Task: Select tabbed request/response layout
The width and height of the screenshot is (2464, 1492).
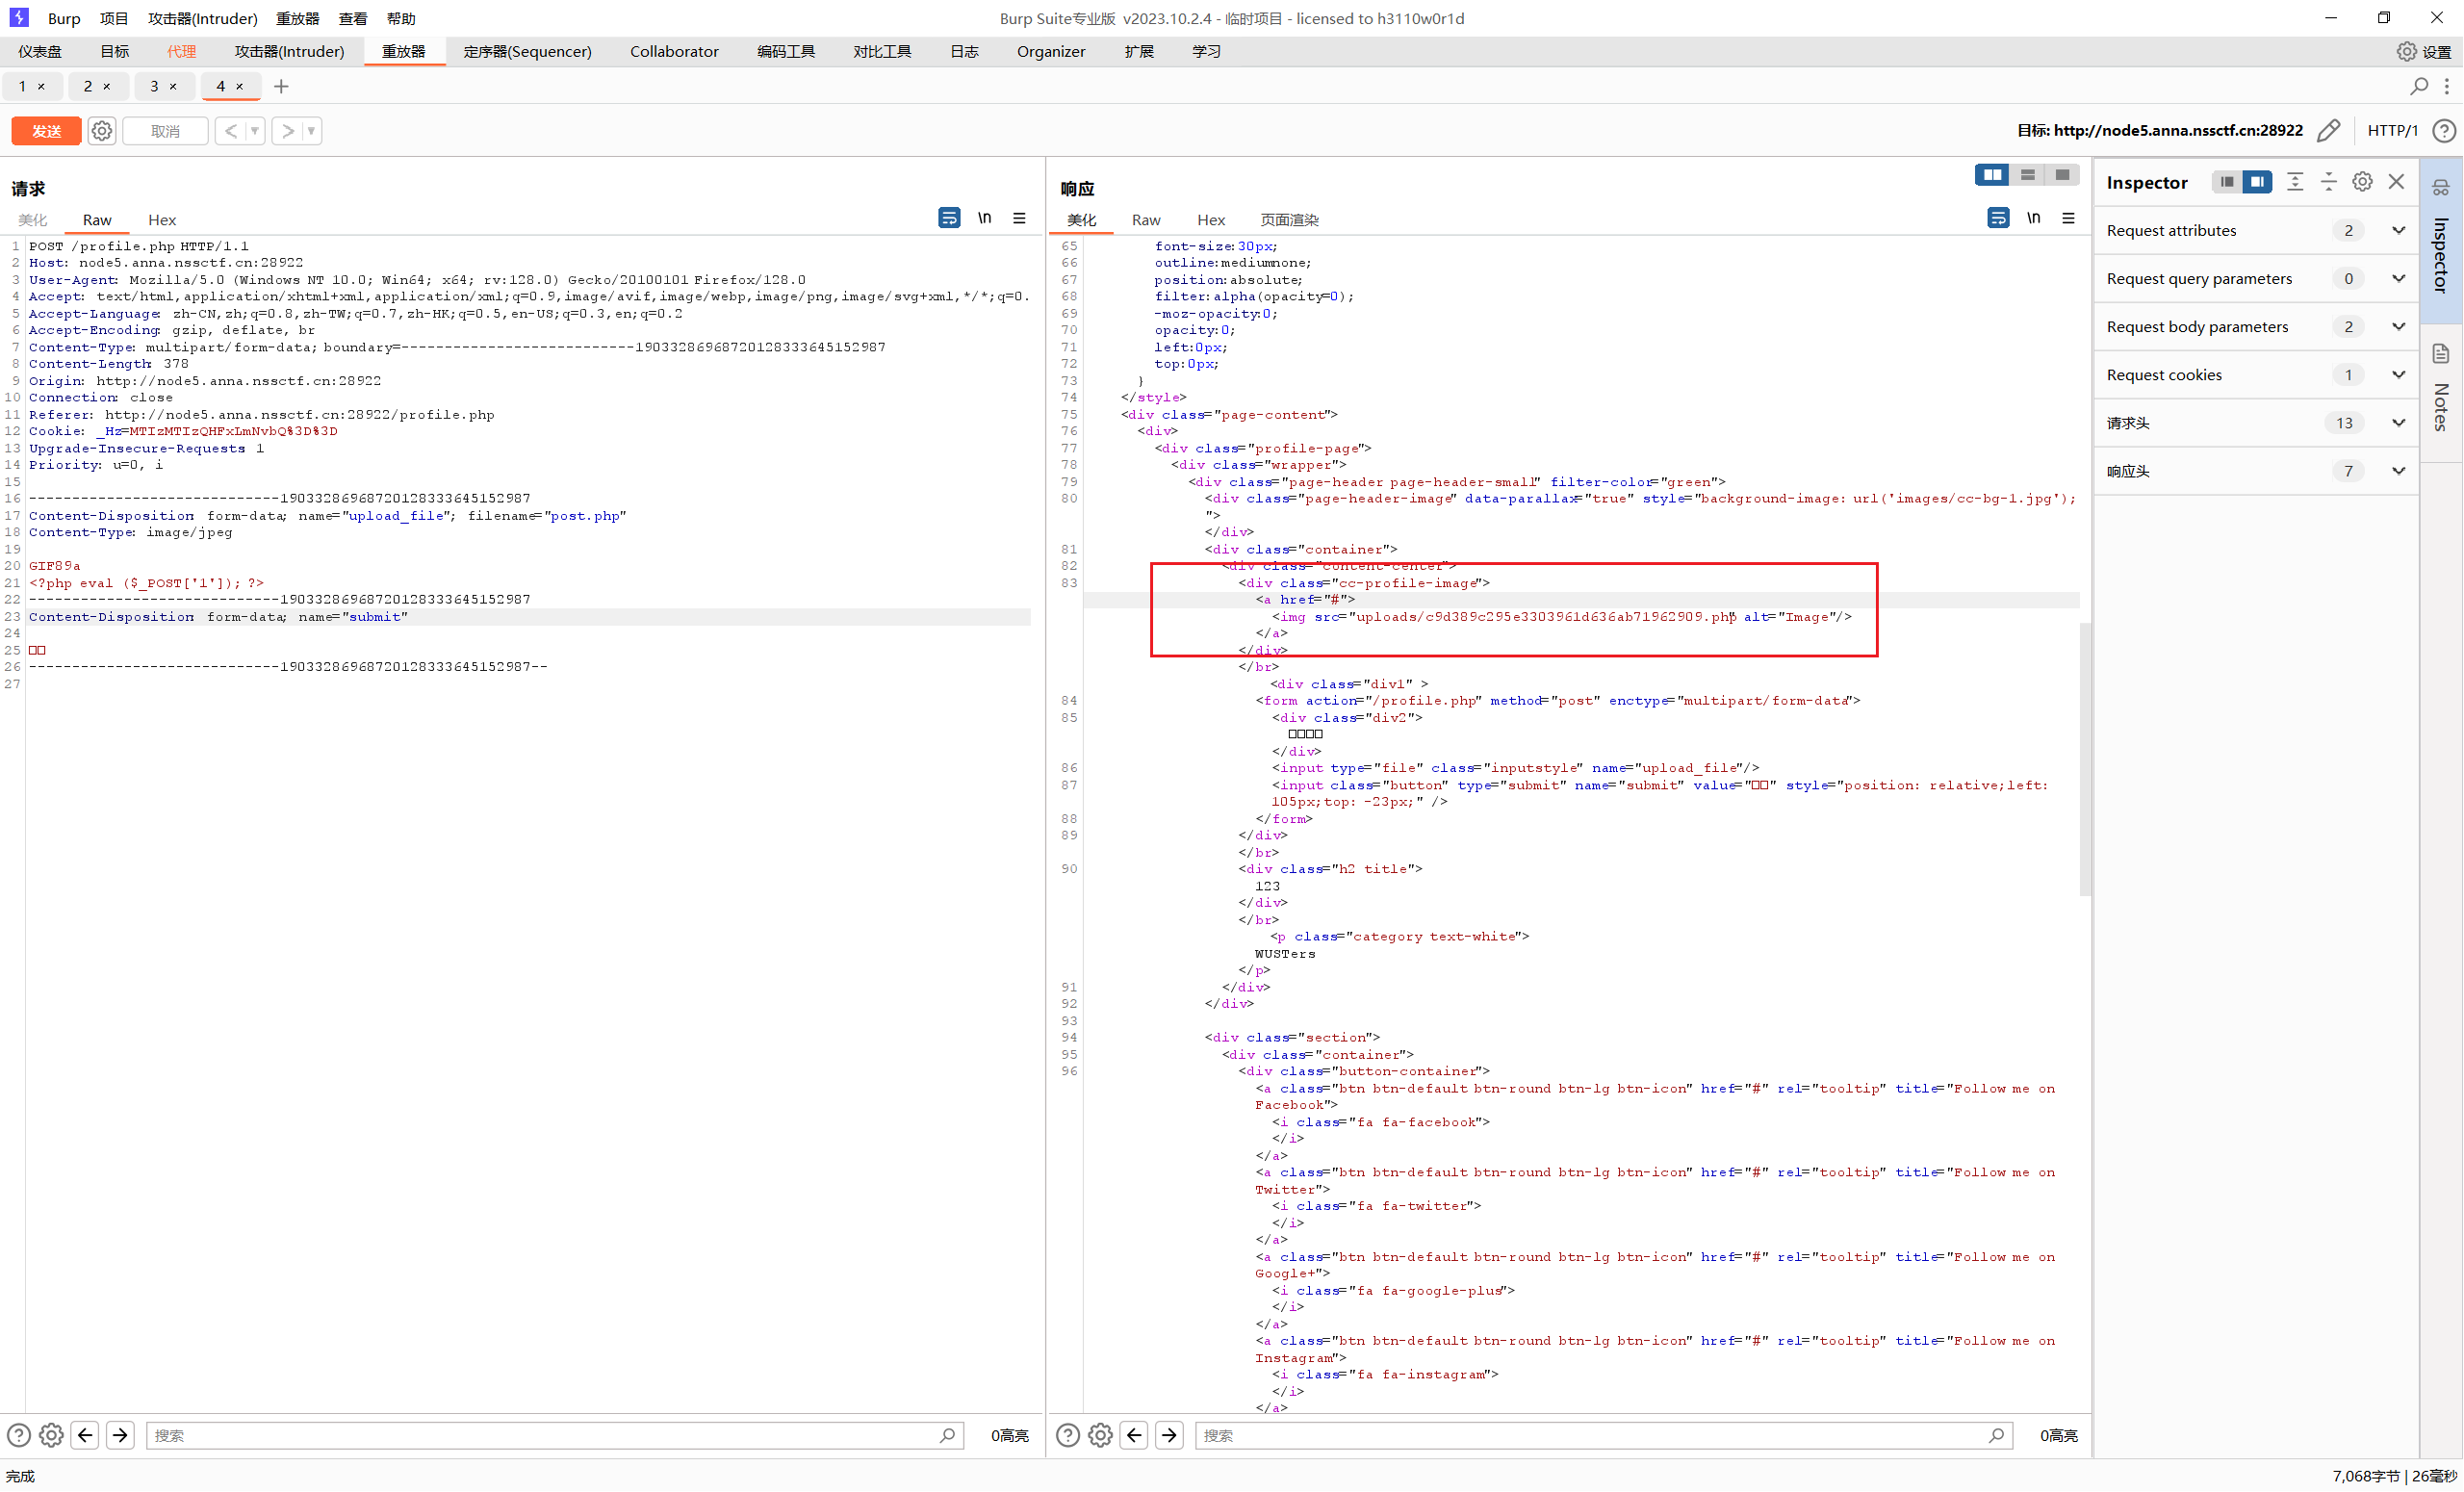Action: click(x=2062, y=175)
